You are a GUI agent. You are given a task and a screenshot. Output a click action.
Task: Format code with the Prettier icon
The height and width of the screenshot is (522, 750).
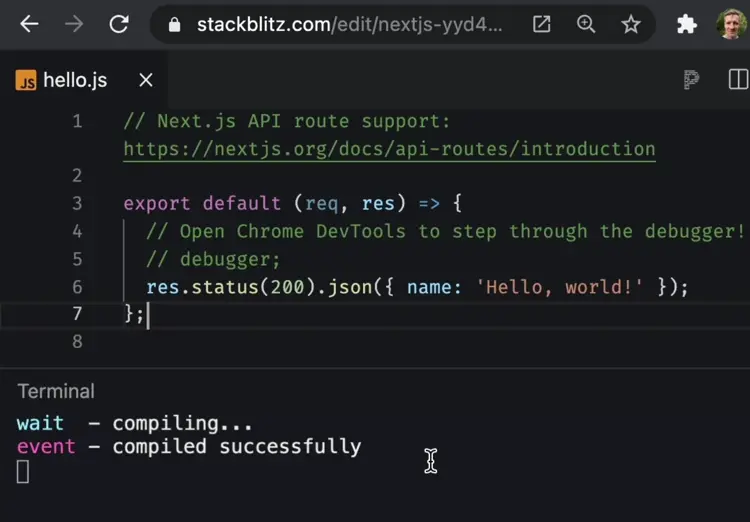click(691, 80)
